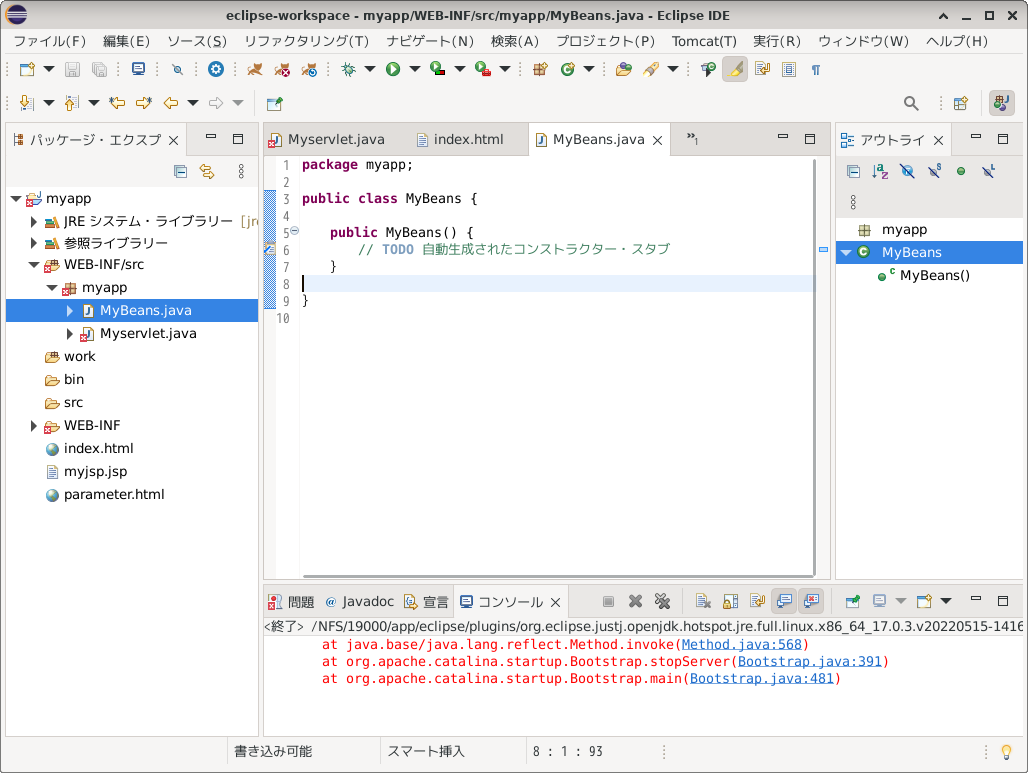Open the Package Explorer view menu dots
This screenshot has width=1028, height=773.
[241, 172]
